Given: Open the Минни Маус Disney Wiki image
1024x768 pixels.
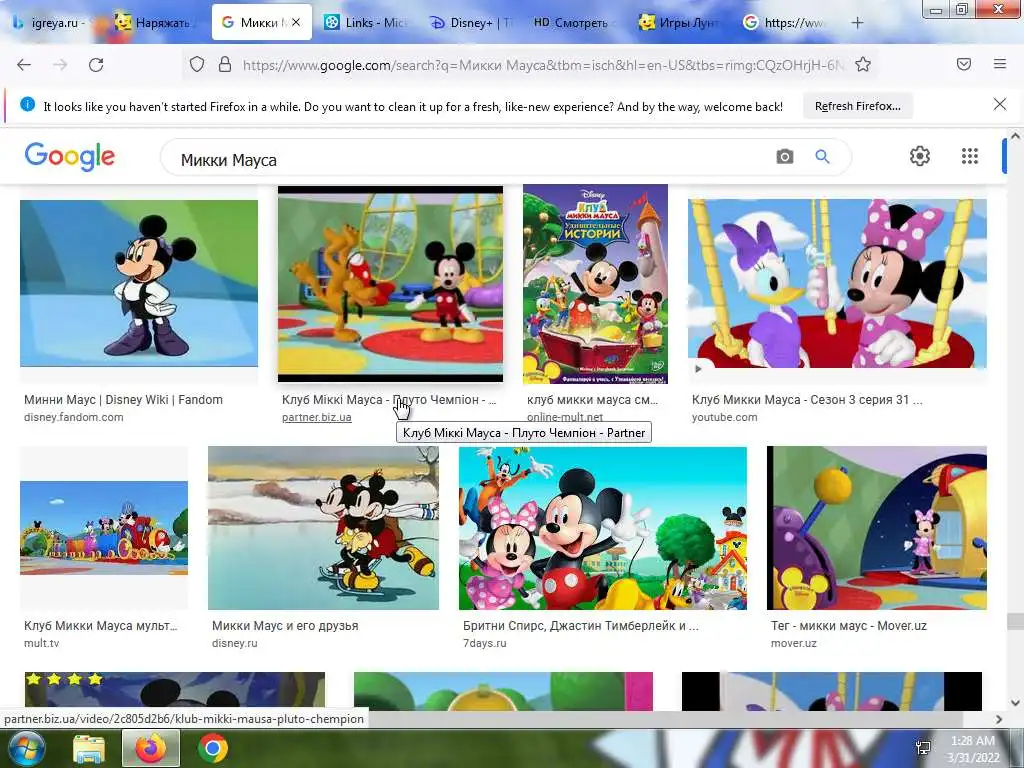Looking at the screenshot, I should (x=139, y=283).
